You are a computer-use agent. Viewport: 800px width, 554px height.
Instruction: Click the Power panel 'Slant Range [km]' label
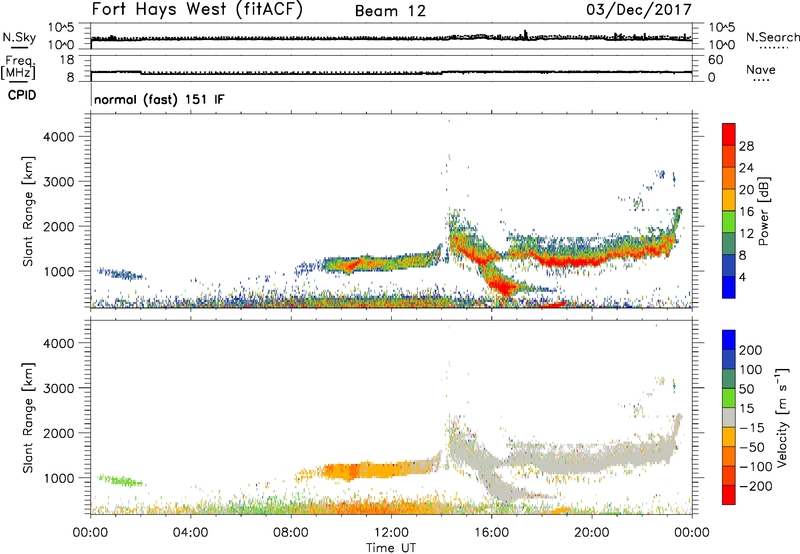pos(27,211)
